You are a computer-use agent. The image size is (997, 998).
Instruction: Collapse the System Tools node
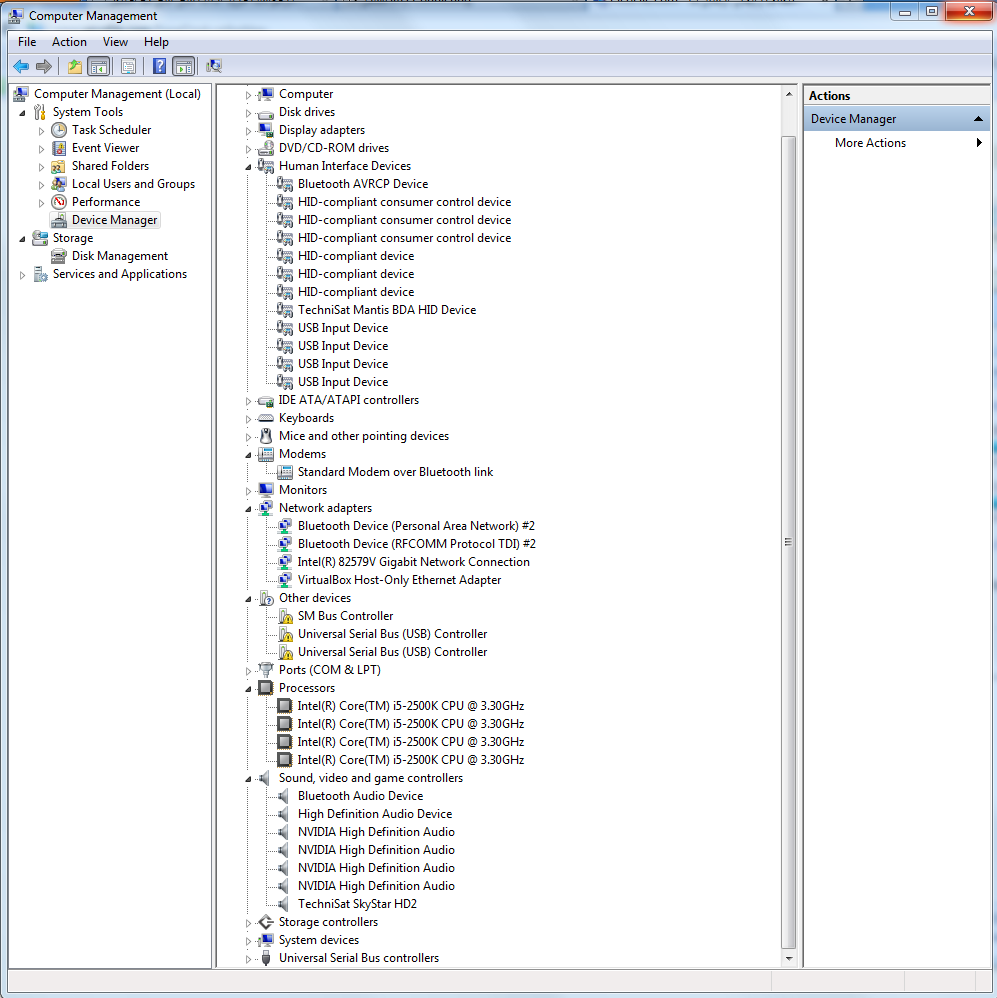point(22,113)
